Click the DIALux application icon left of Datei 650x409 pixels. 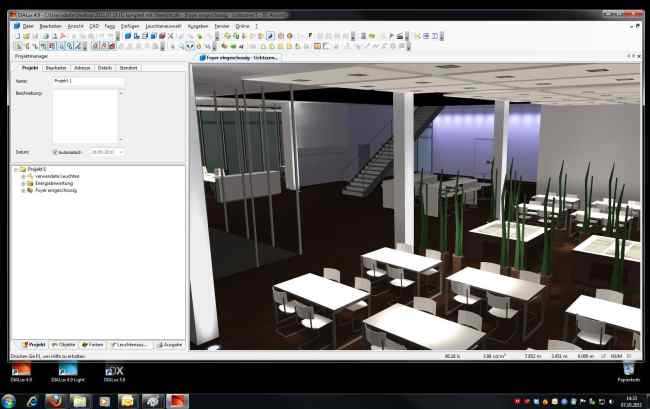pos(17,26)
